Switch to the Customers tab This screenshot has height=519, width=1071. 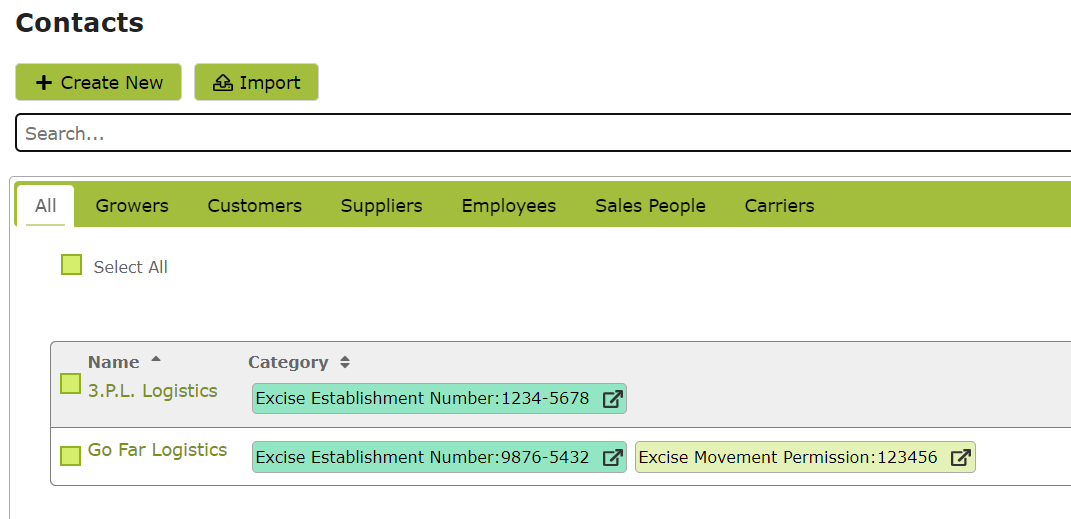pos(255,206)
